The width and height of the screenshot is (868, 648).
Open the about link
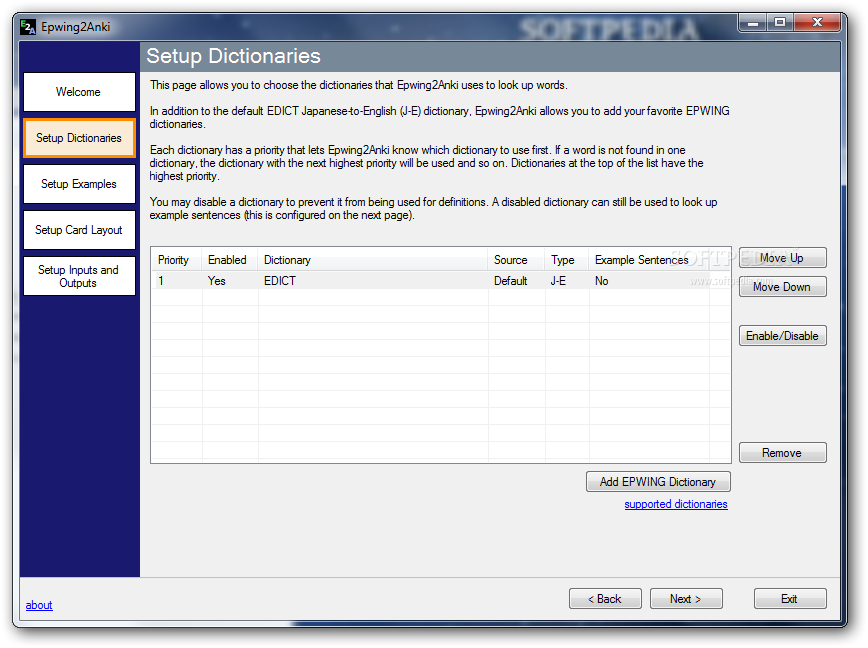39,605
